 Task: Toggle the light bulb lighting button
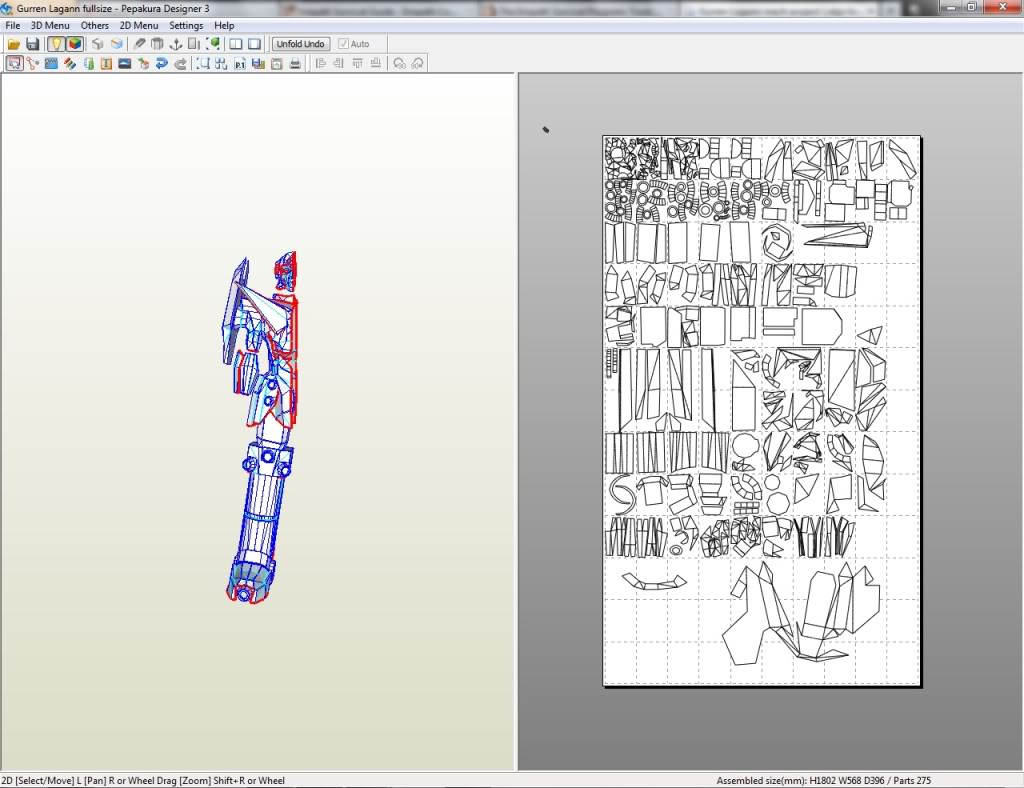pos(56,44)
